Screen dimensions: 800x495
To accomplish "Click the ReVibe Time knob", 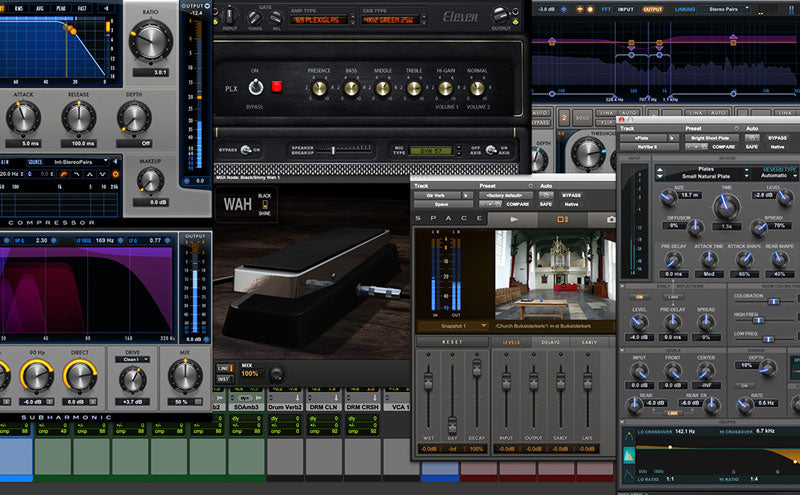I will click(x=727, y=206).
